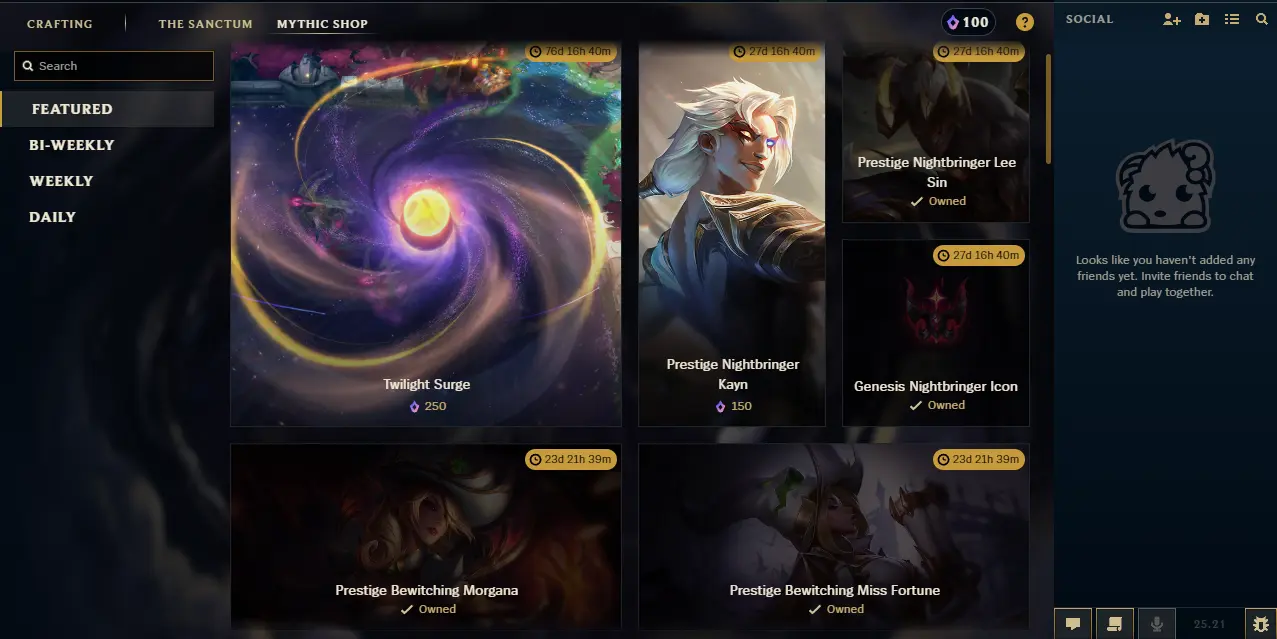Click the shop Search field
The image size is (1277, 639).
pos(114,66)
